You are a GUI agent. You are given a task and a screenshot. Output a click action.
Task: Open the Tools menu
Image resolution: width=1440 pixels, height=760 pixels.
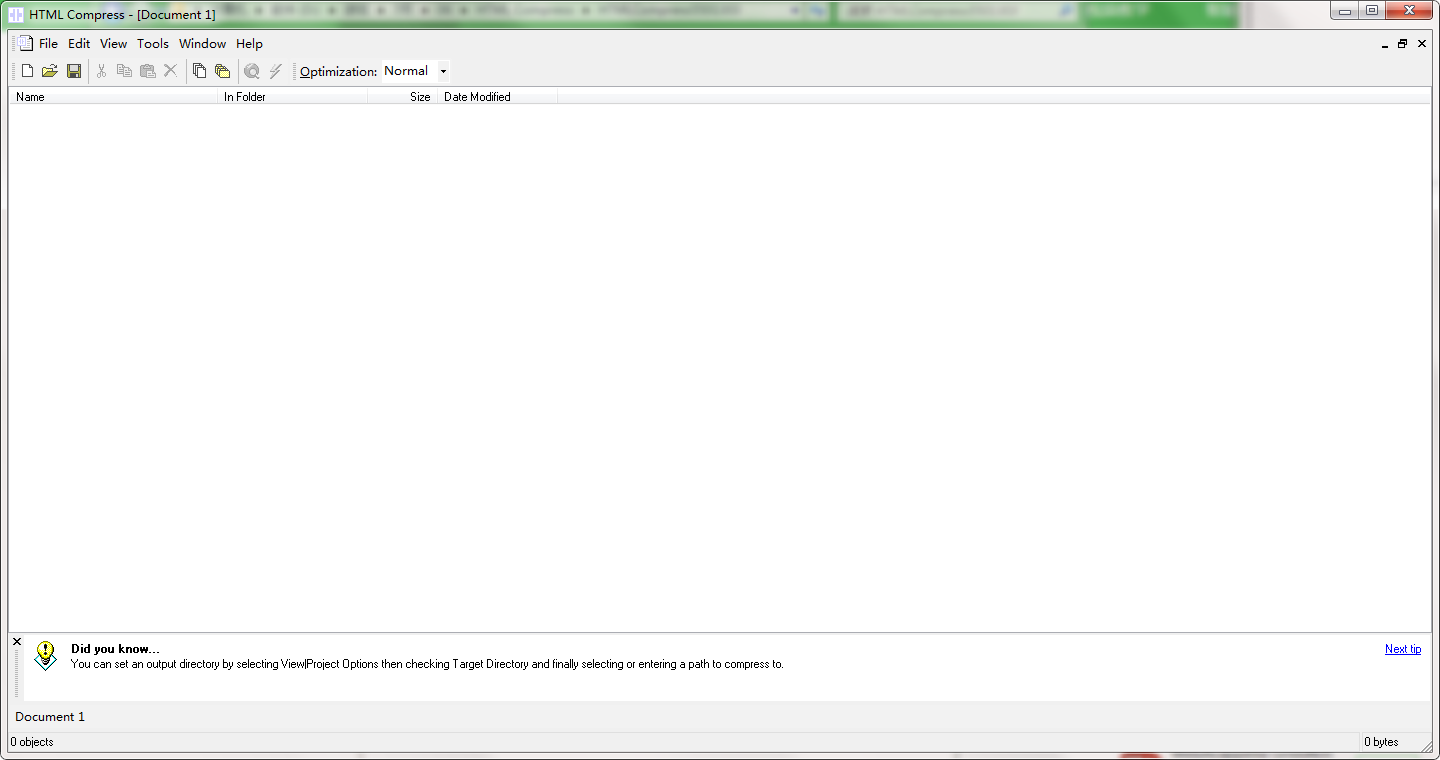click(153, 44)
